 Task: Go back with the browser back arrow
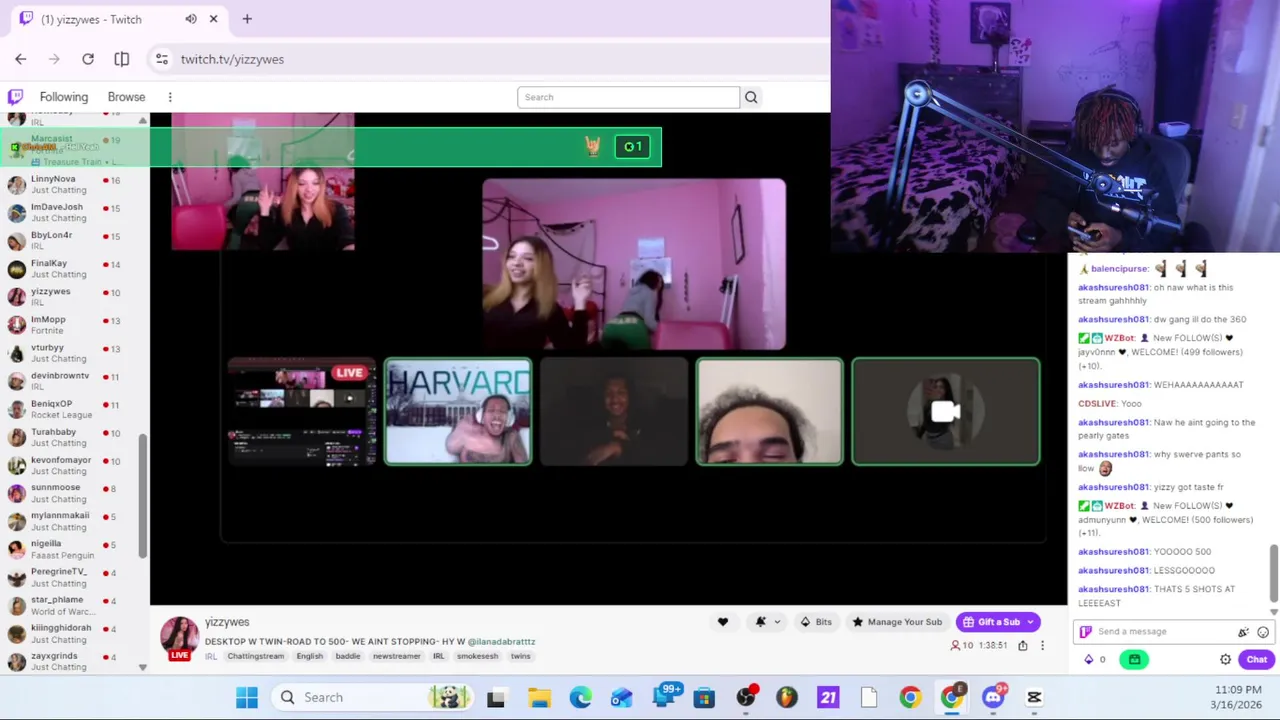pos(21,59)
